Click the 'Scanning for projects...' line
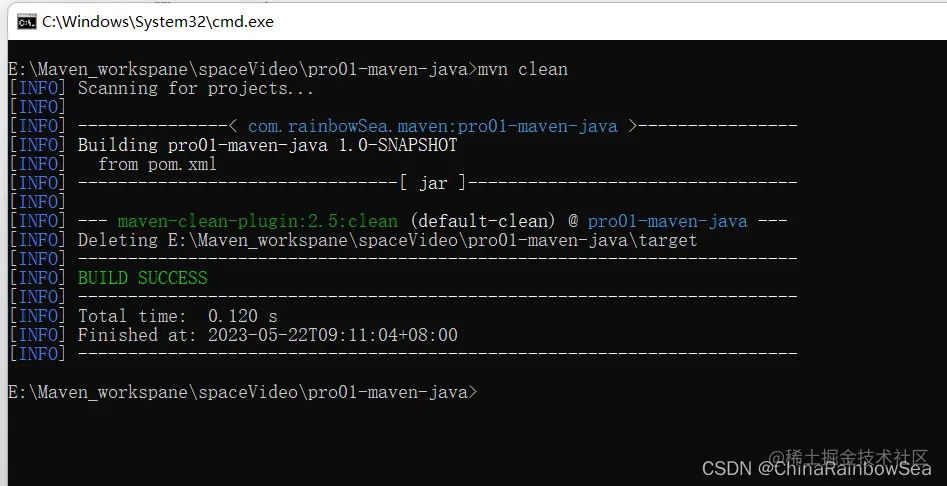947x486 pixels. (x=196, y=89)
